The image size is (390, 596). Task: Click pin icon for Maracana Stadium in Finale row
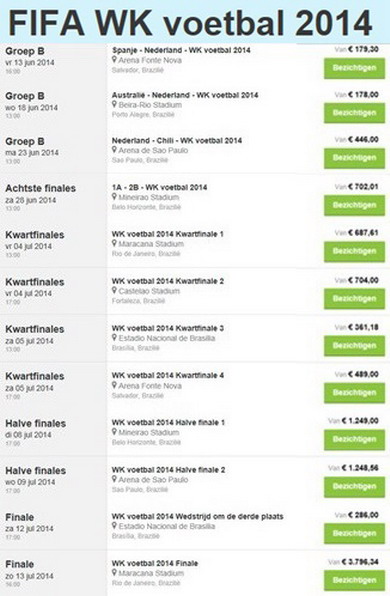114,573
